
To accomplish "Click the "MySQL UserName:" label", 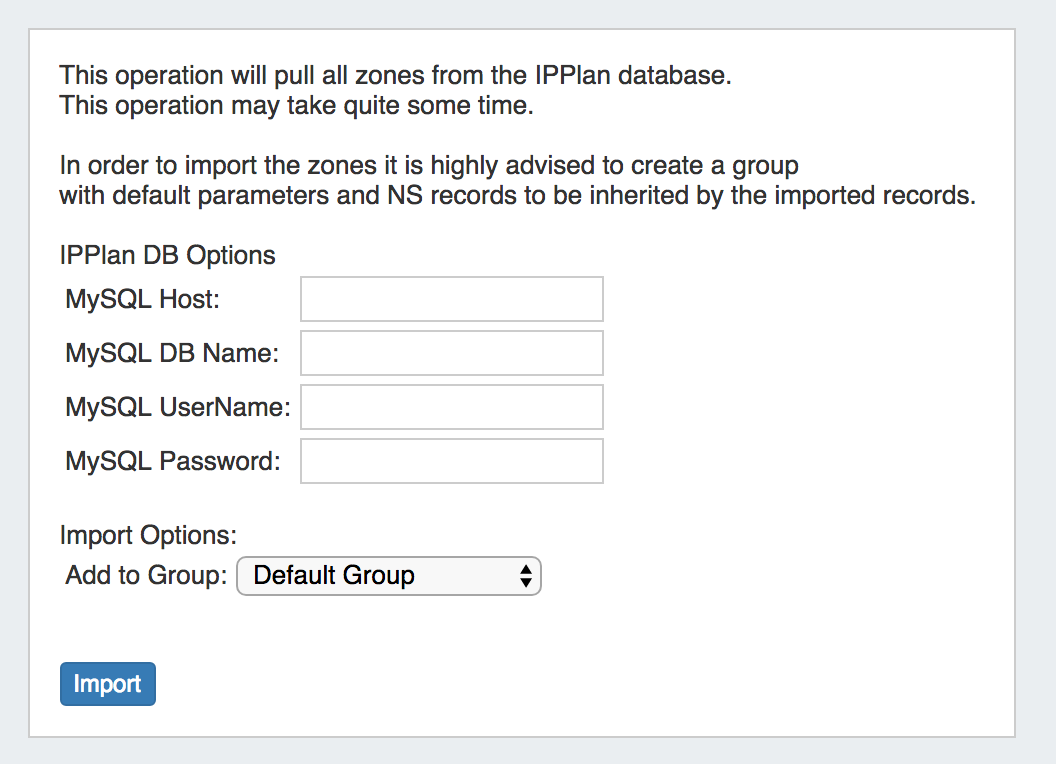I will (x=177, y=407).
